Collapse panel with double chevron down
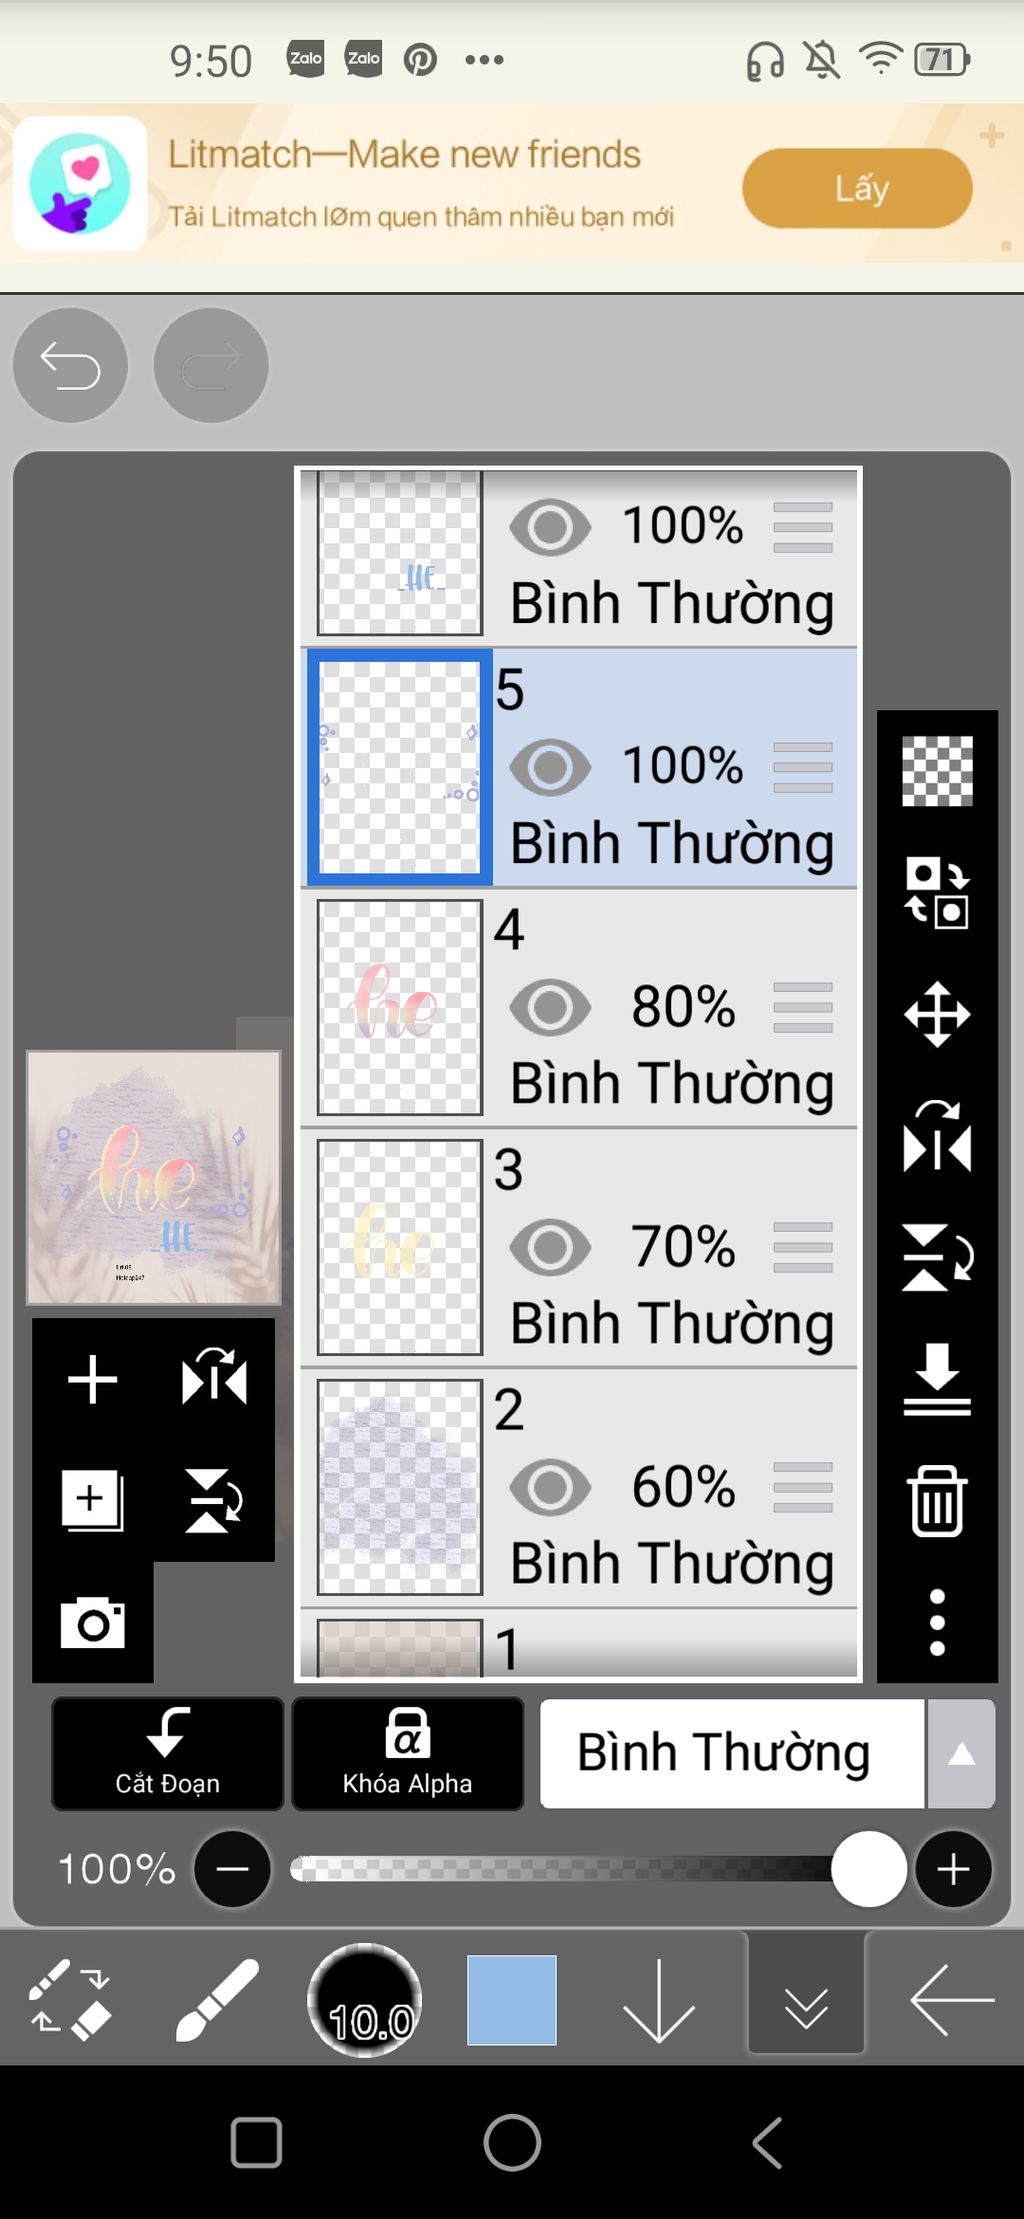Viewport: 1024px width, 2219px height. [806, 1999]
